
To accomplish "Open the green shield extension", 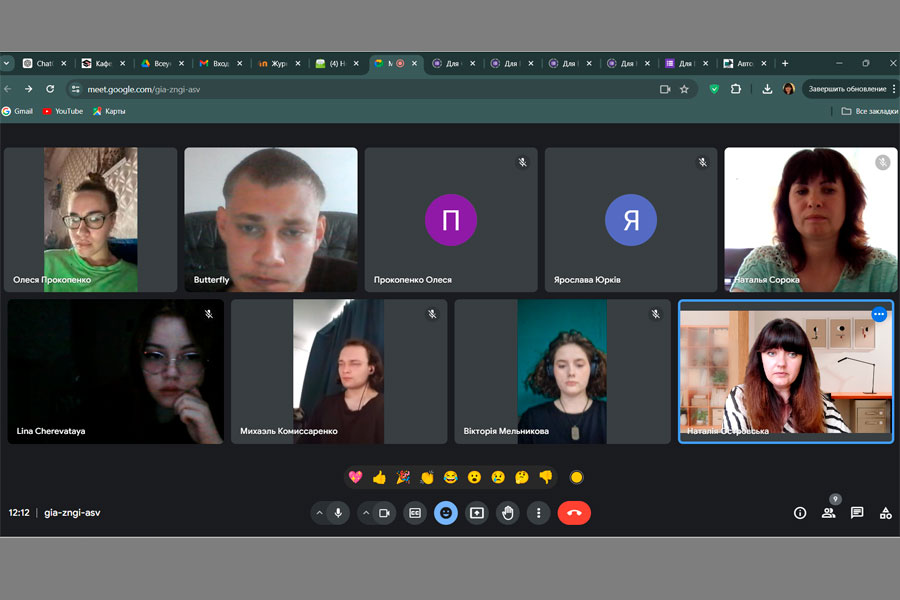I will (x=714, y=89).
